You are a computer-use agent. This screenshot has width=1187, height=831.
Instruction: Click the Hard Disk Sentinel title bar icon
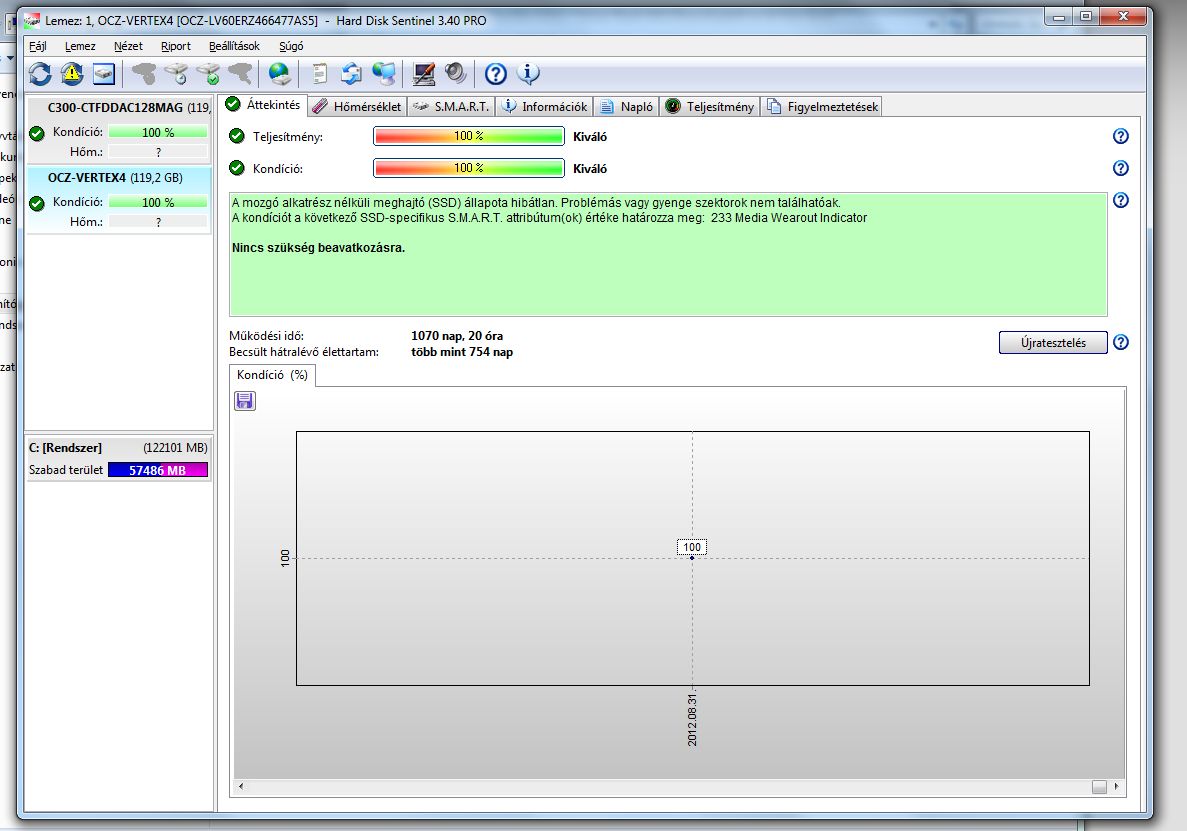click(32, 20)
